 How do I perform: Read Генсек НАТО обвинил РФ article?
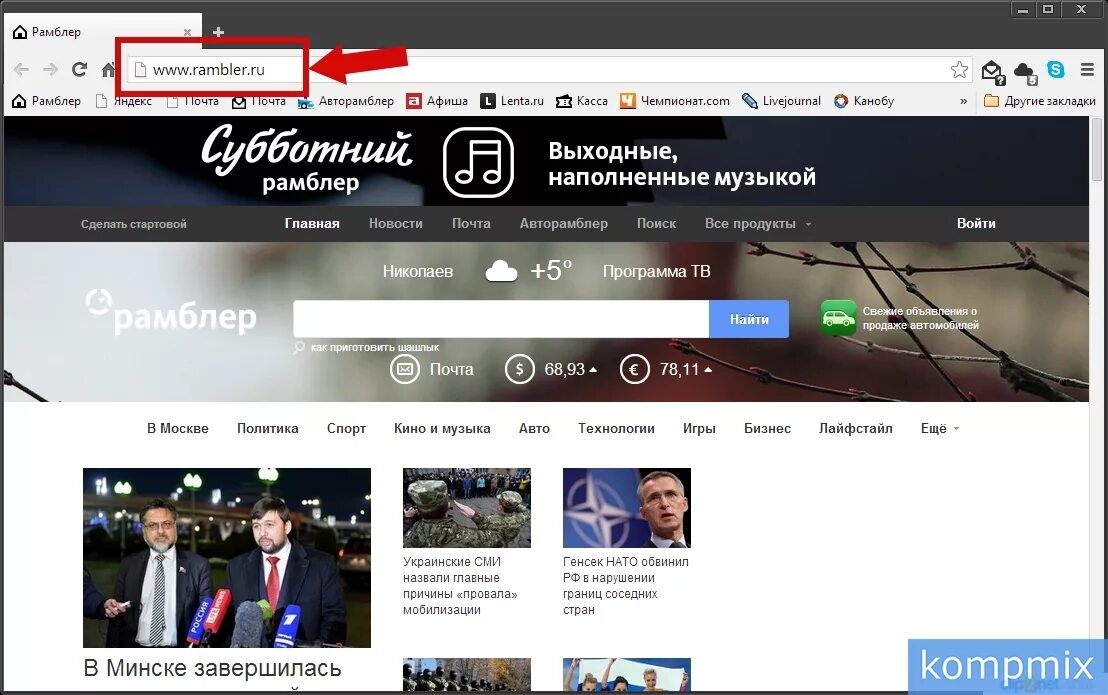625,586
